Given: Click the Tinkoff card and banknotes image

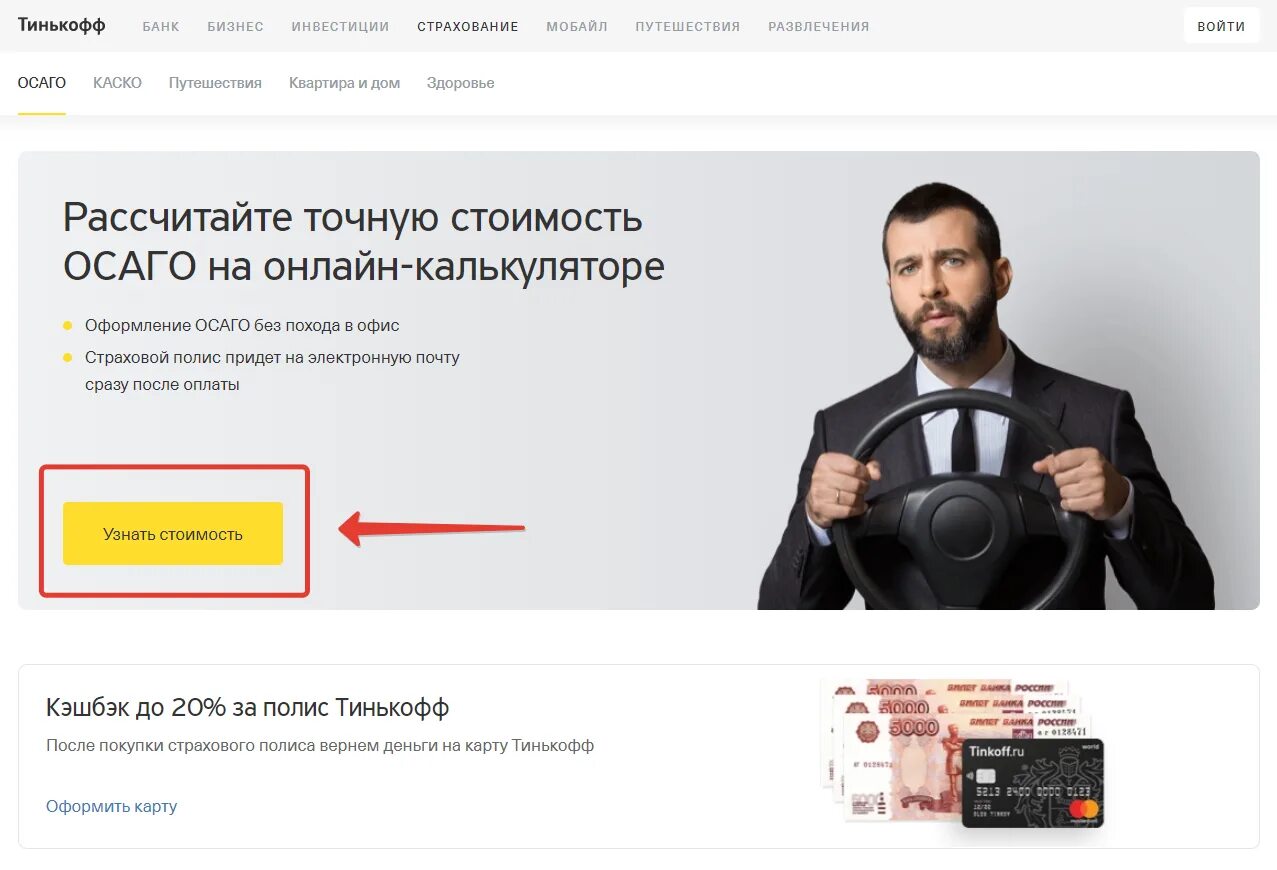Looking at the screenshot, I should pos(964,752).
